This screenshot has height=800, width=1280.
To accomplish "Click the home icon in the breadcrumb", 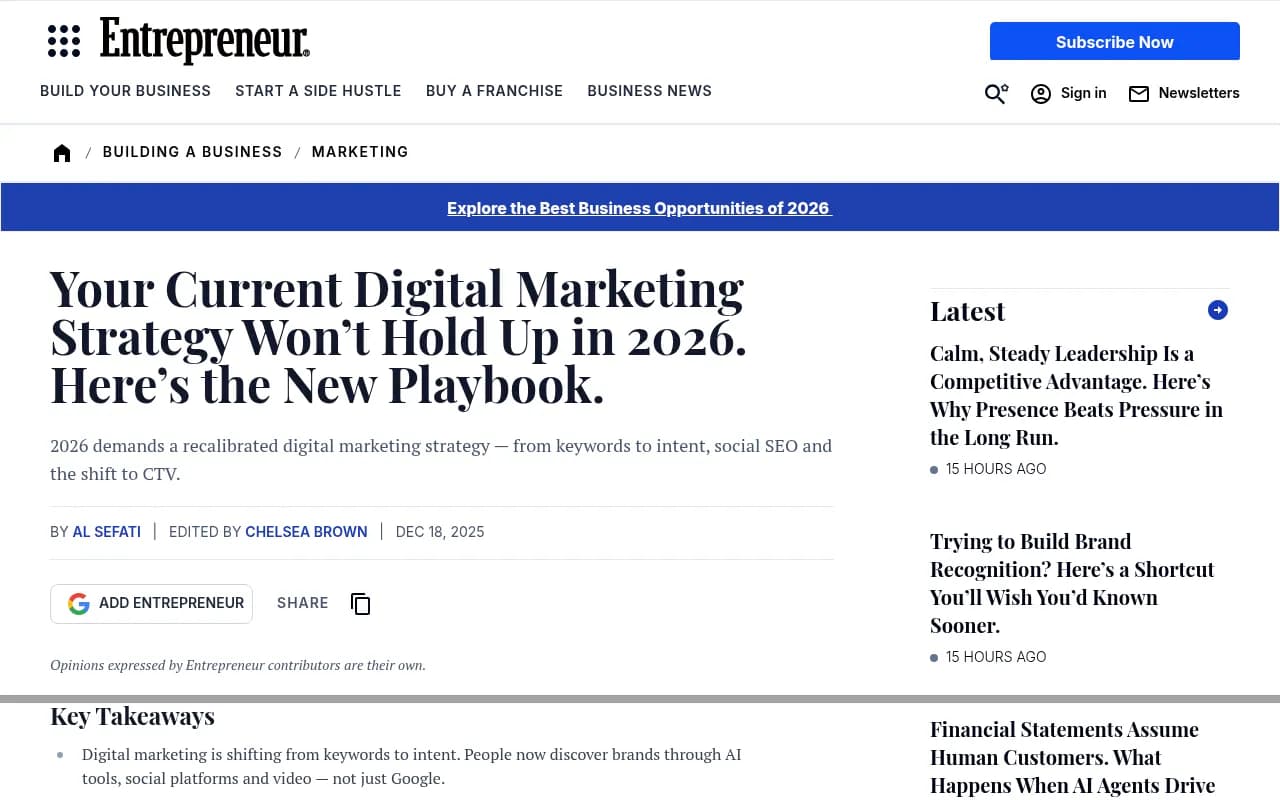I will click(61, 152).
